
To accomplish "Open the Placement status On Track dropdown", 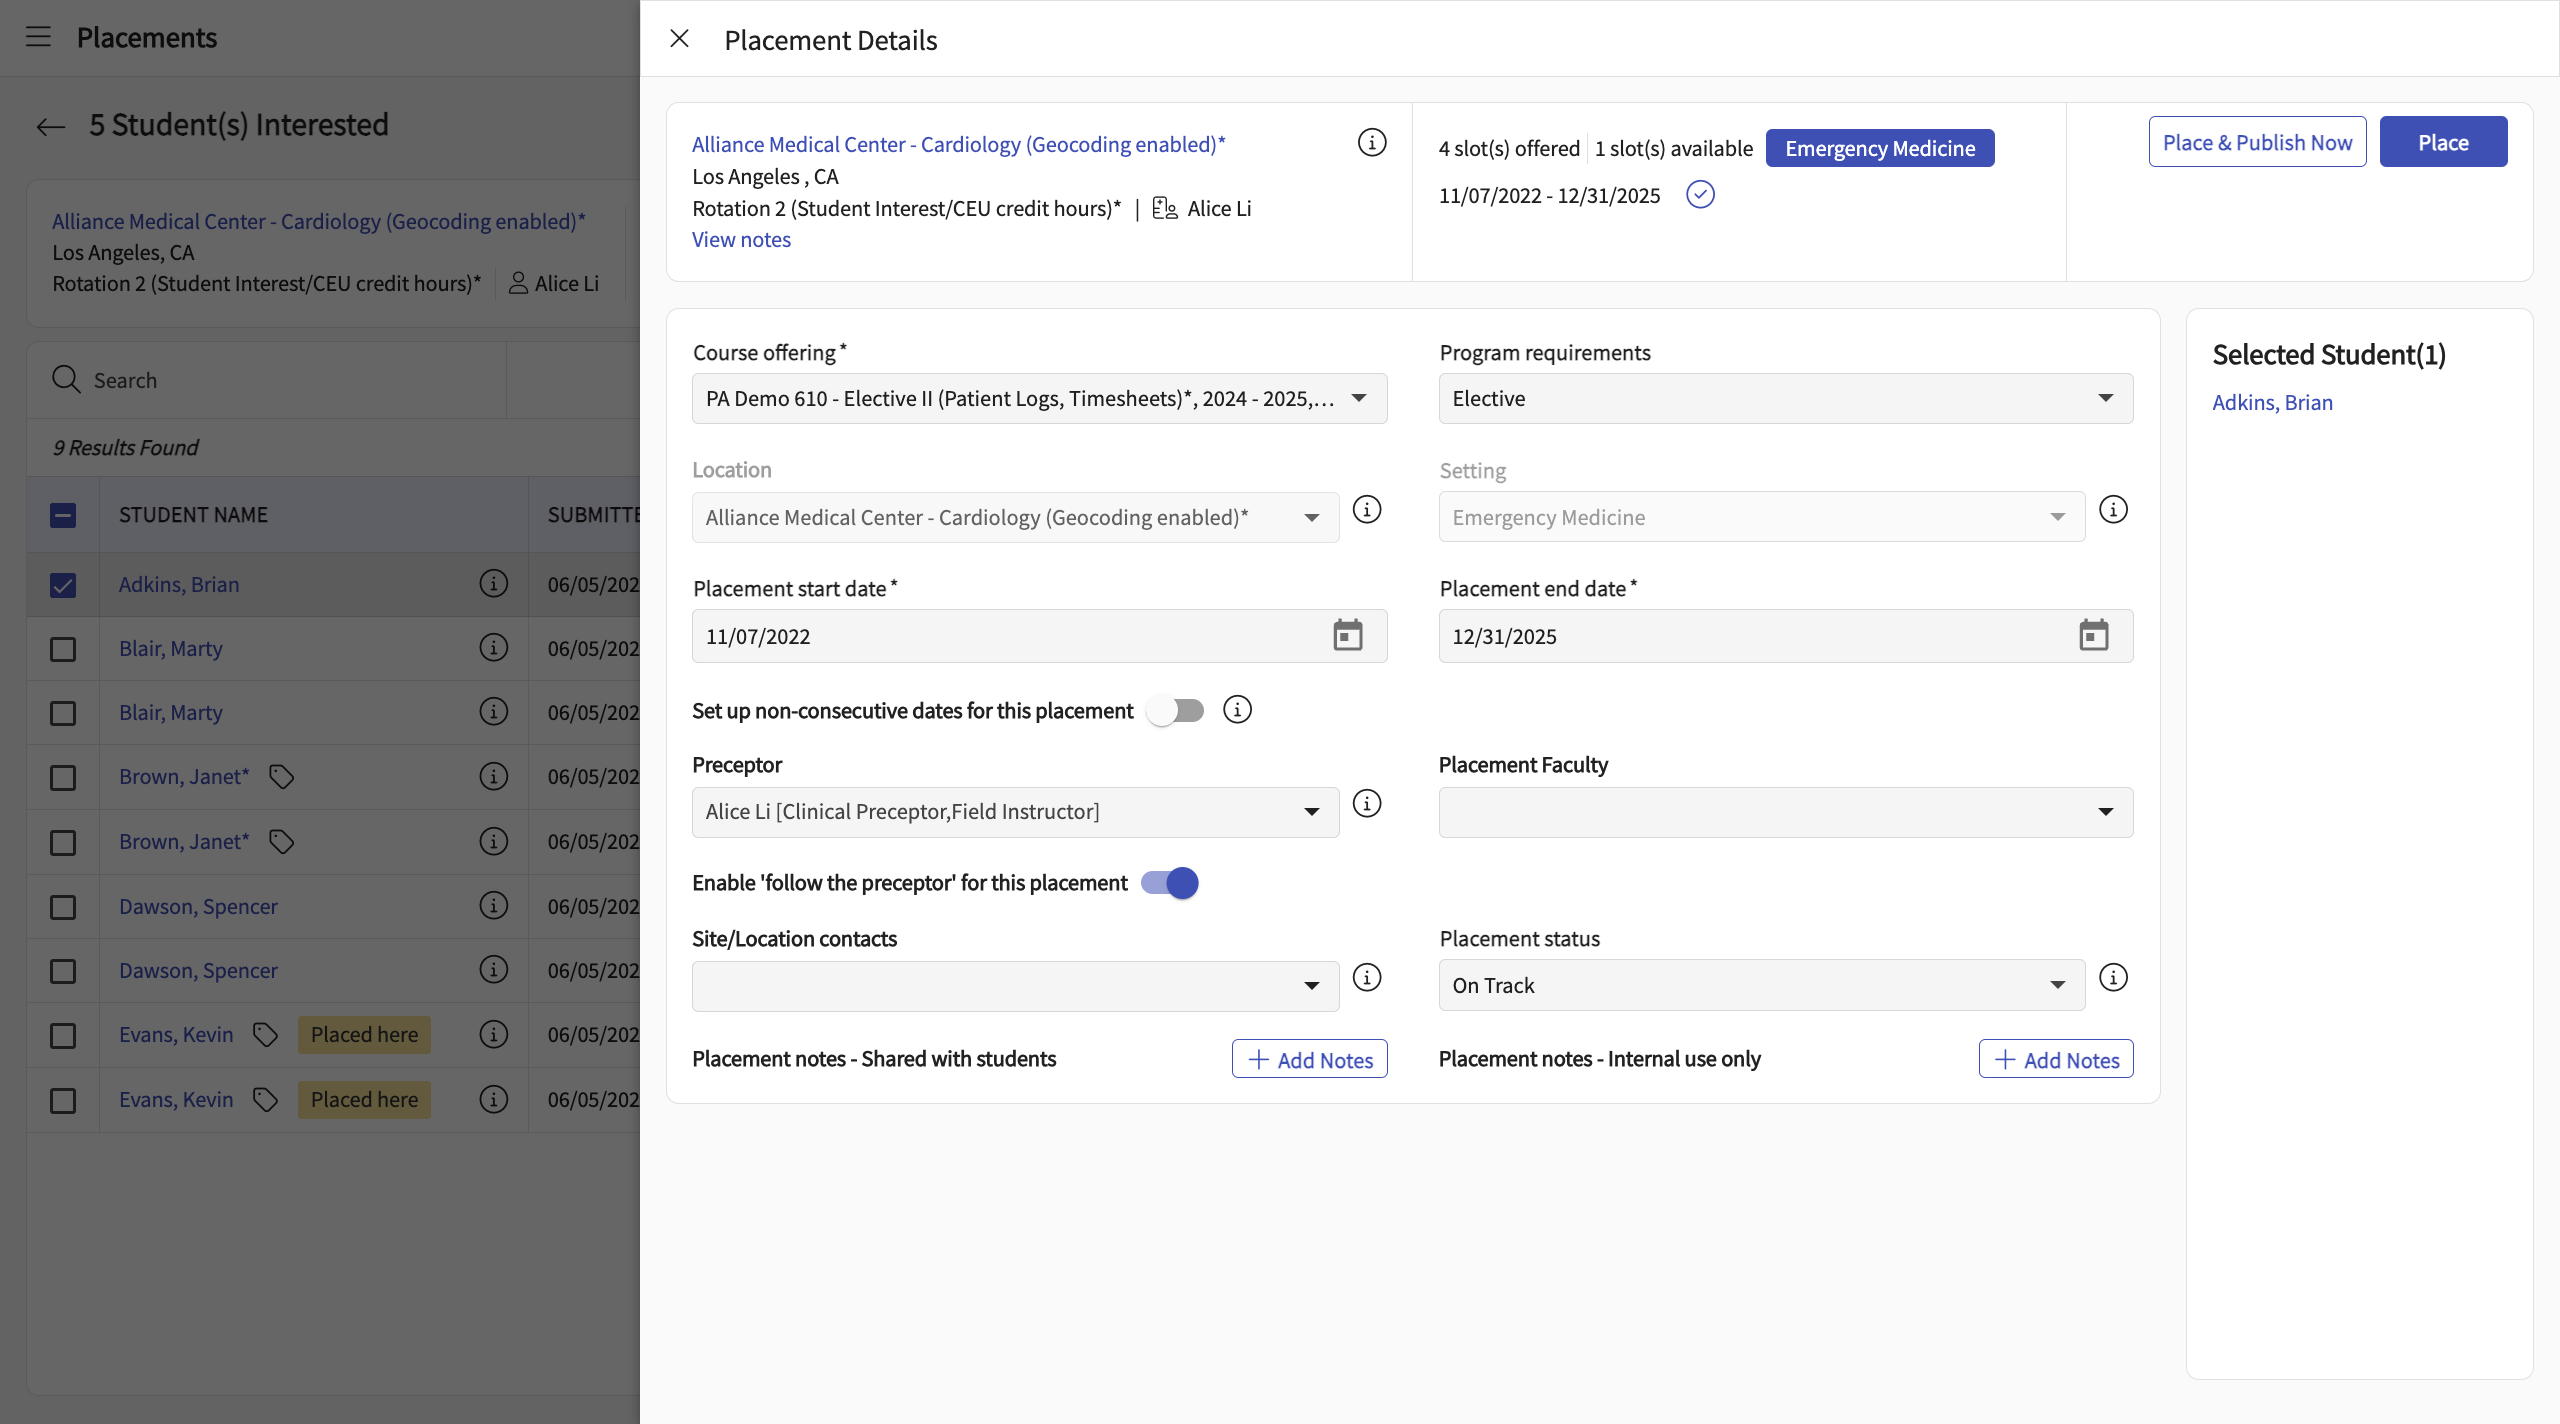I will pos(1761,985).
